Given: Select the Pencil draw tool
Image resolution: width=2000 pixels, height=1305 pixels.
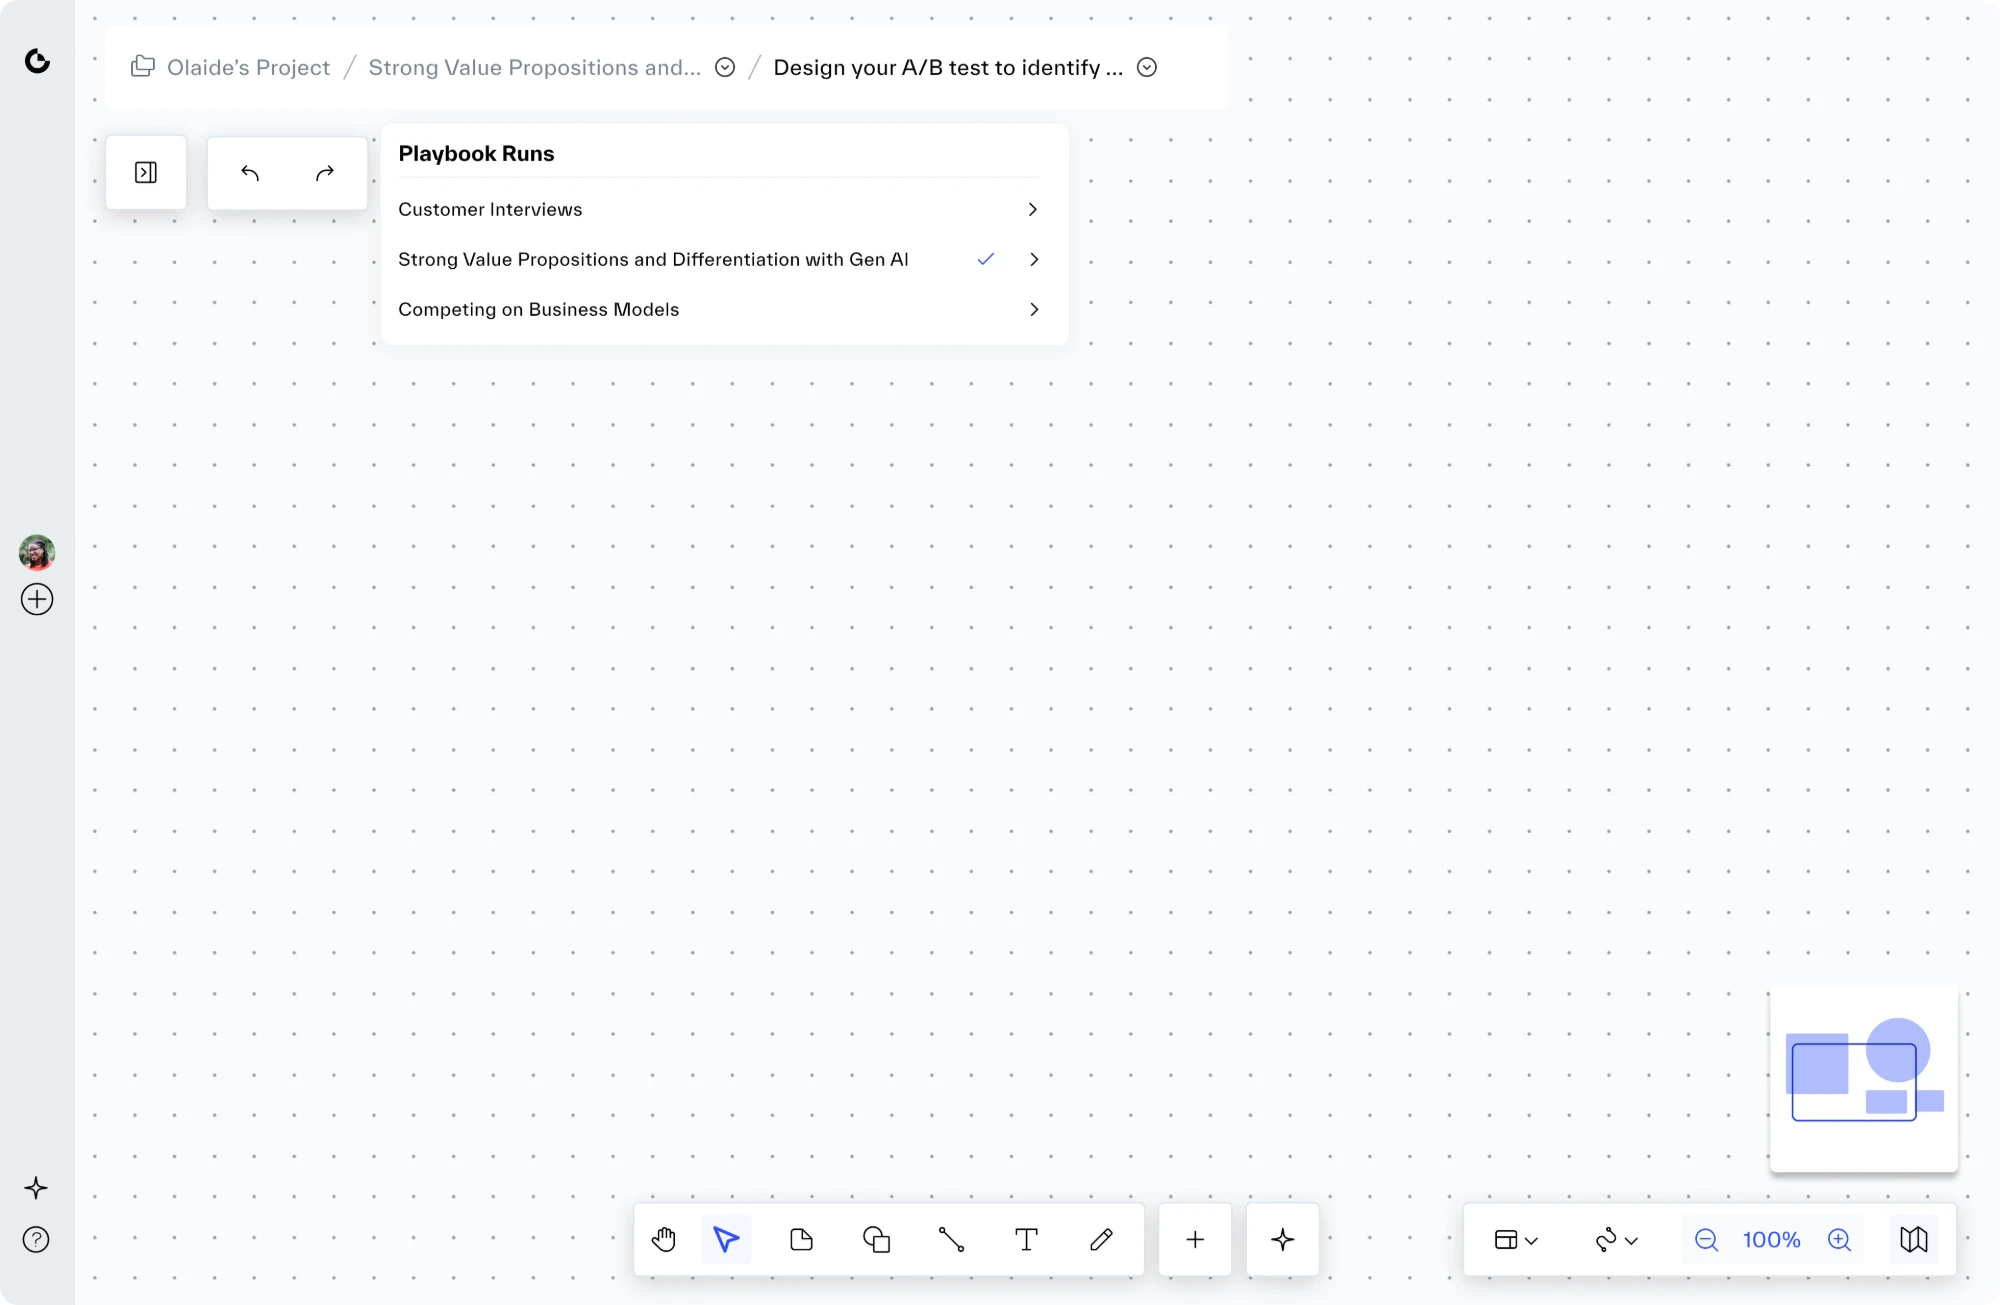Looking at the screenshot, I should [x=1101, y=1240].
